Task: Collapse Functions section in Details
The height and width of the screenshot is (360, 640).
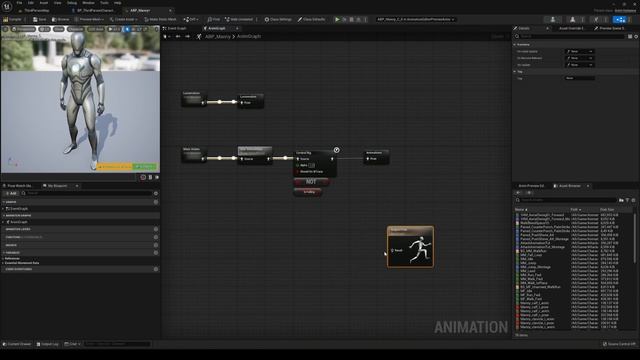Action: point(515,44)
